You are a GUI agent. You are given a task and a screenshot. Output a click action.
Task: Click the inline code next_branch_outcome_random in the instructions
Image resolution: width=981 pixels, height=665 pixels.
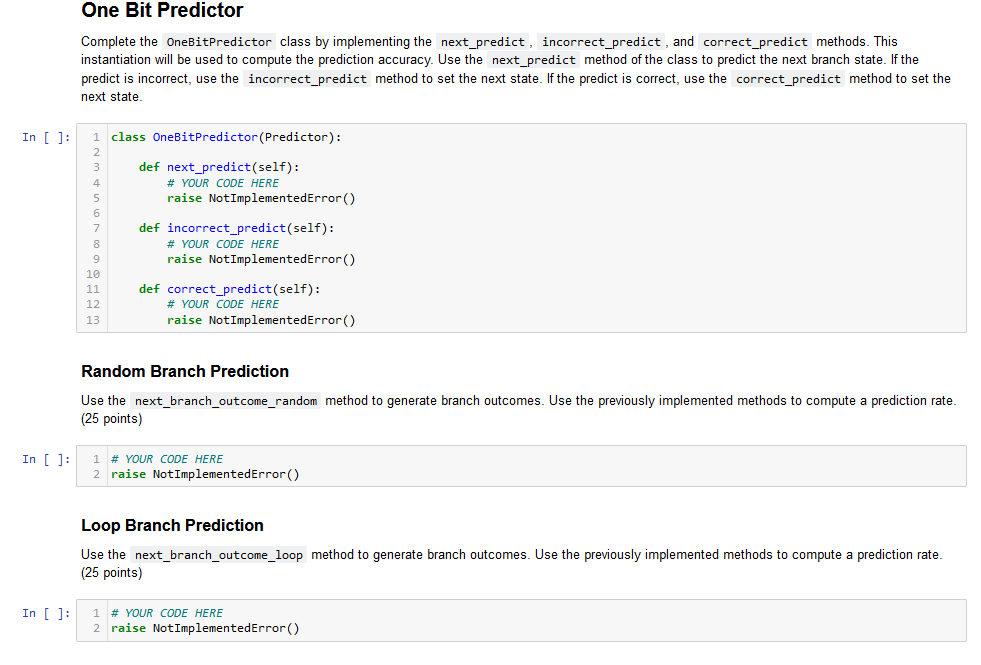226,400
